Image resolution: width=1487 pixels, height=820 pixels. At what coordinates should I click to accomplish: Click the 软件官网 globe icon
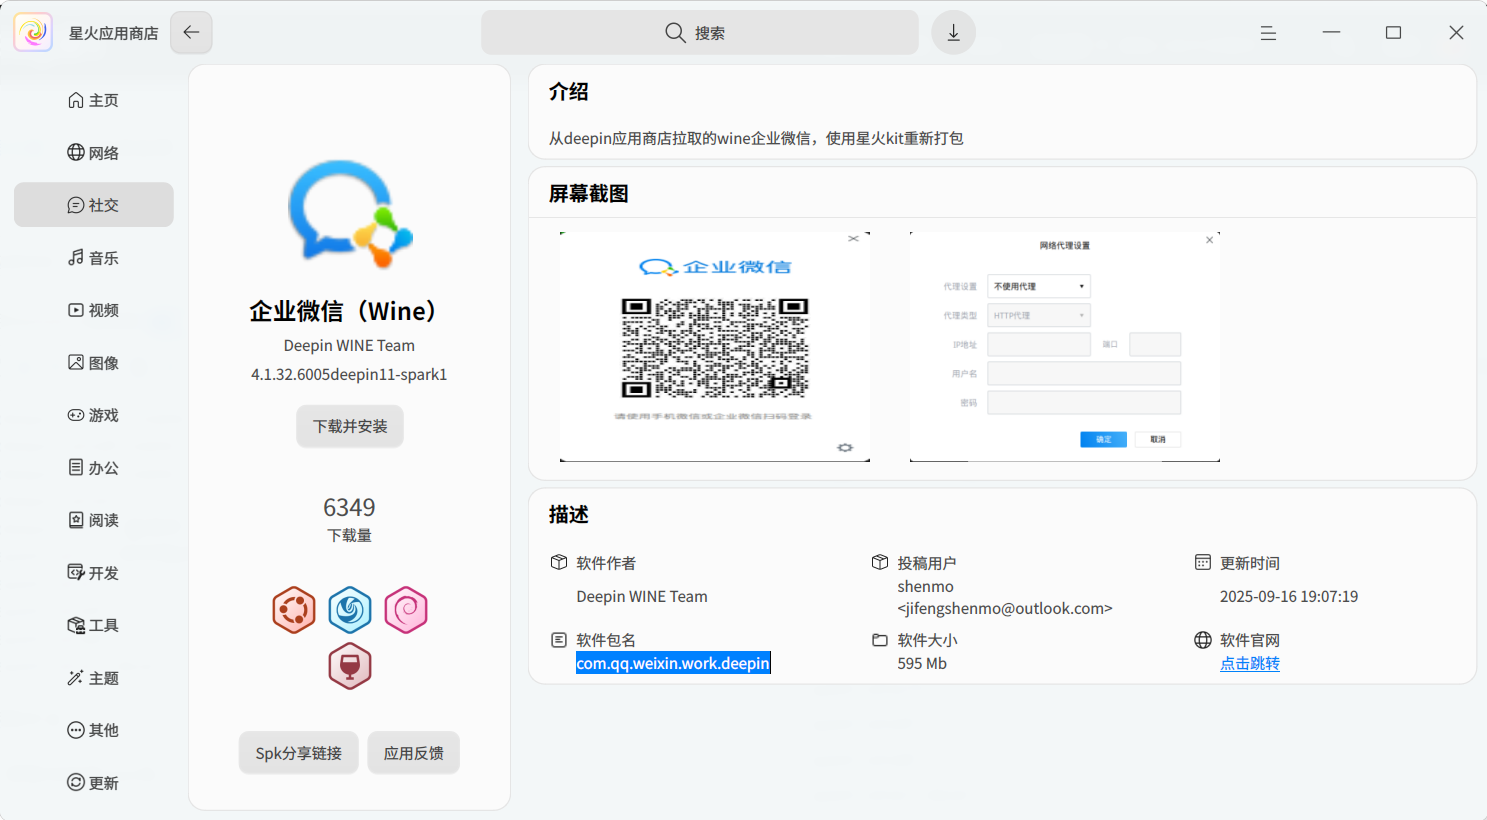coord(1203,639)
